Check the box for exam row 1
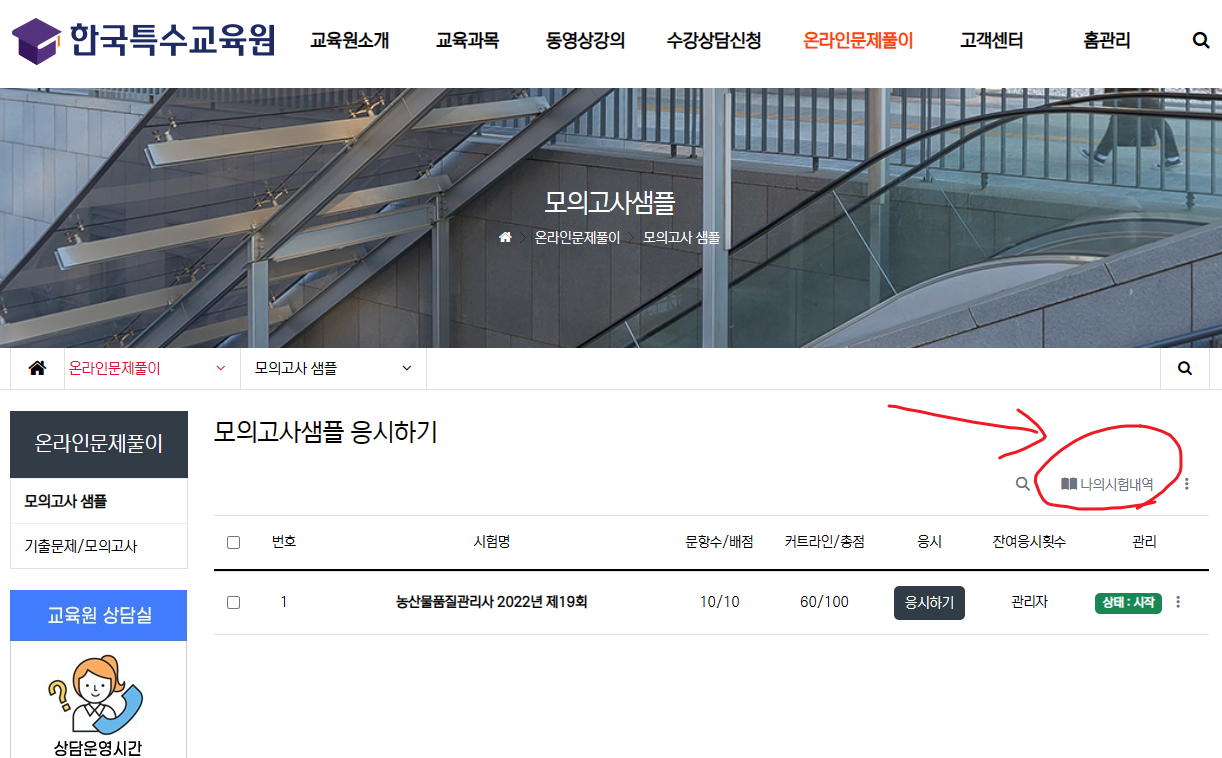 tap(233, 602)
